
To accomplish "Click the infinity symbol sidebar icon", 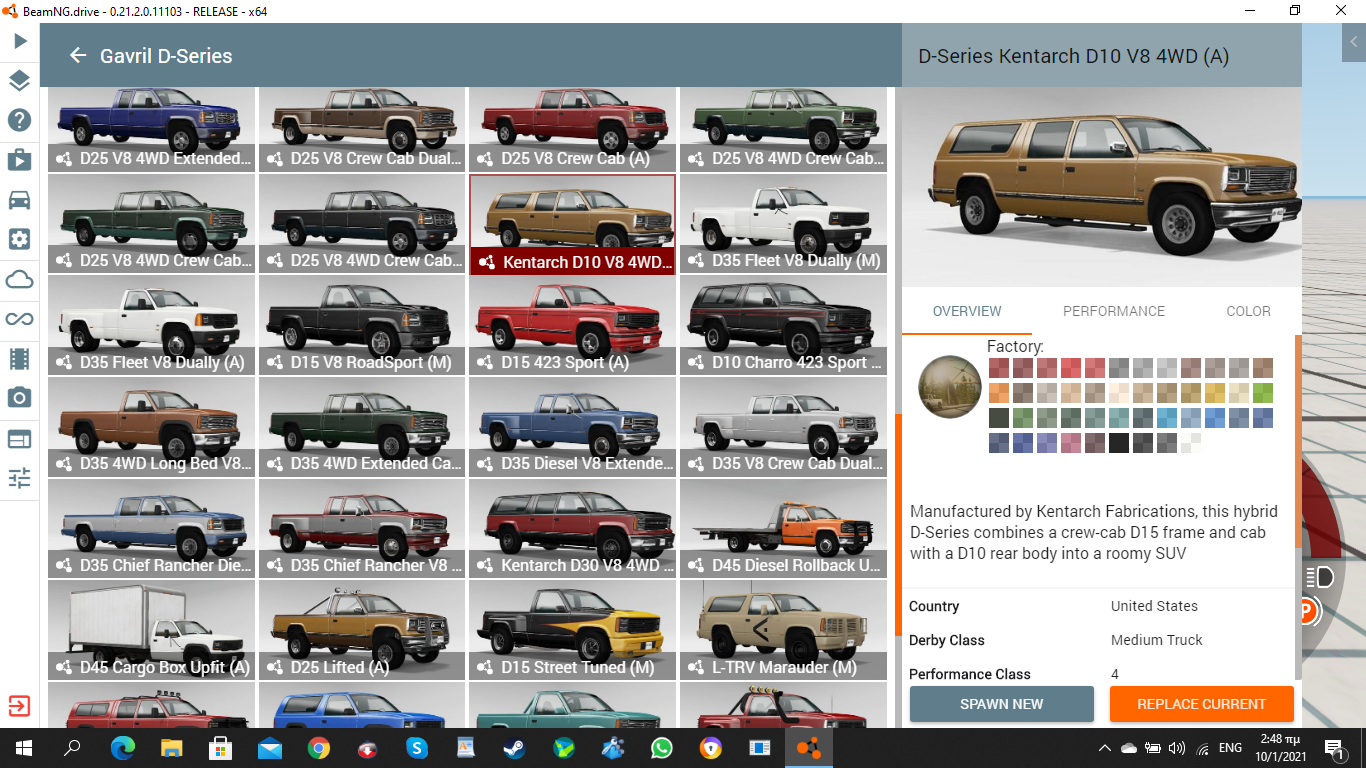I will (x=20, y=319).
